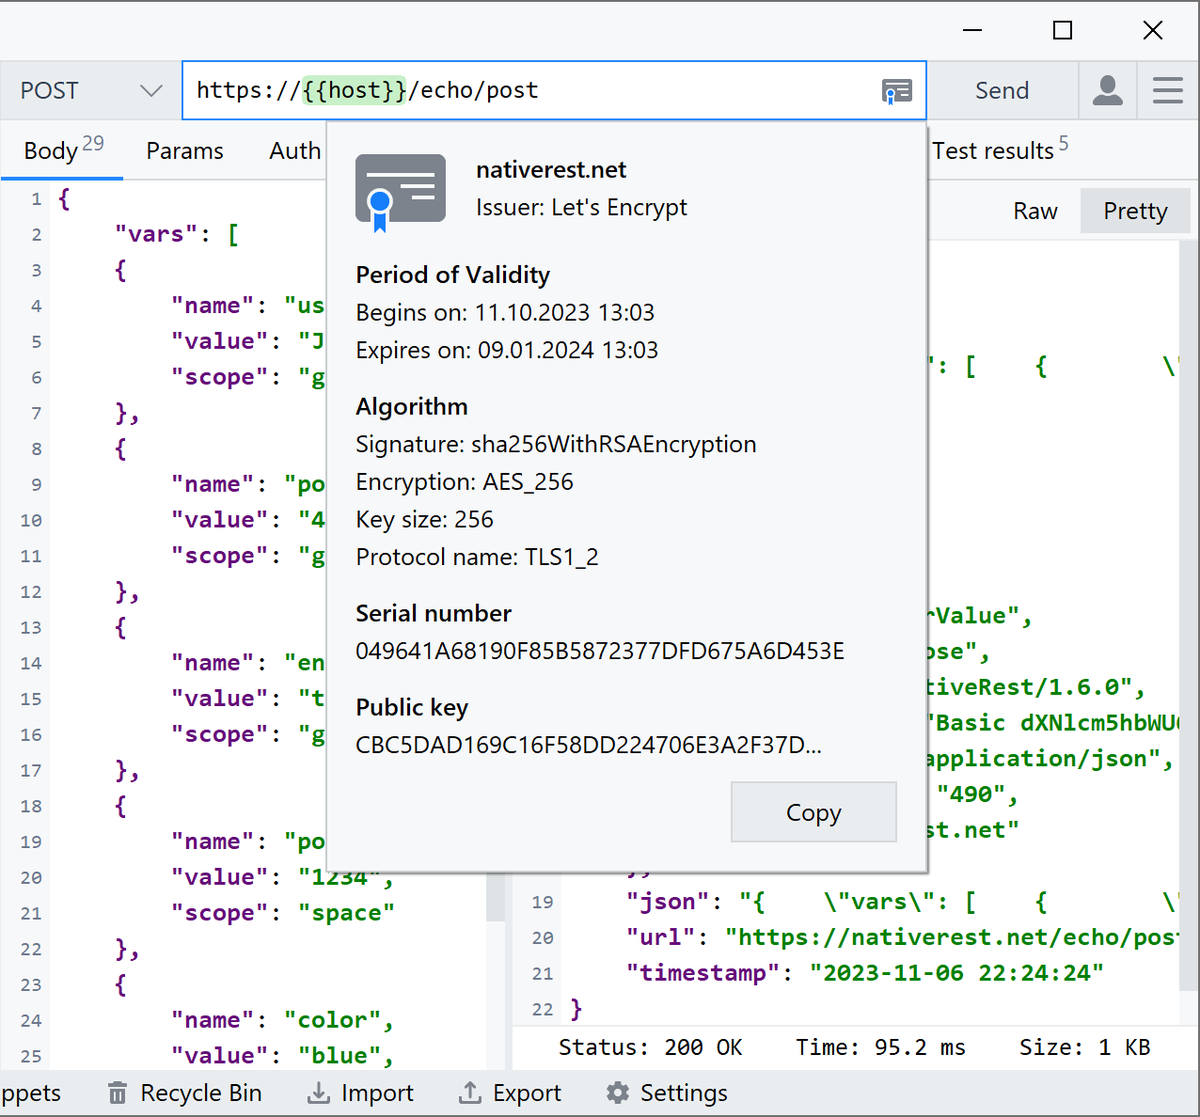This screenshot has height=1117, width=1200.
Task: Click the Export button
Action: pyautogui.click(x=510, y=1093)
